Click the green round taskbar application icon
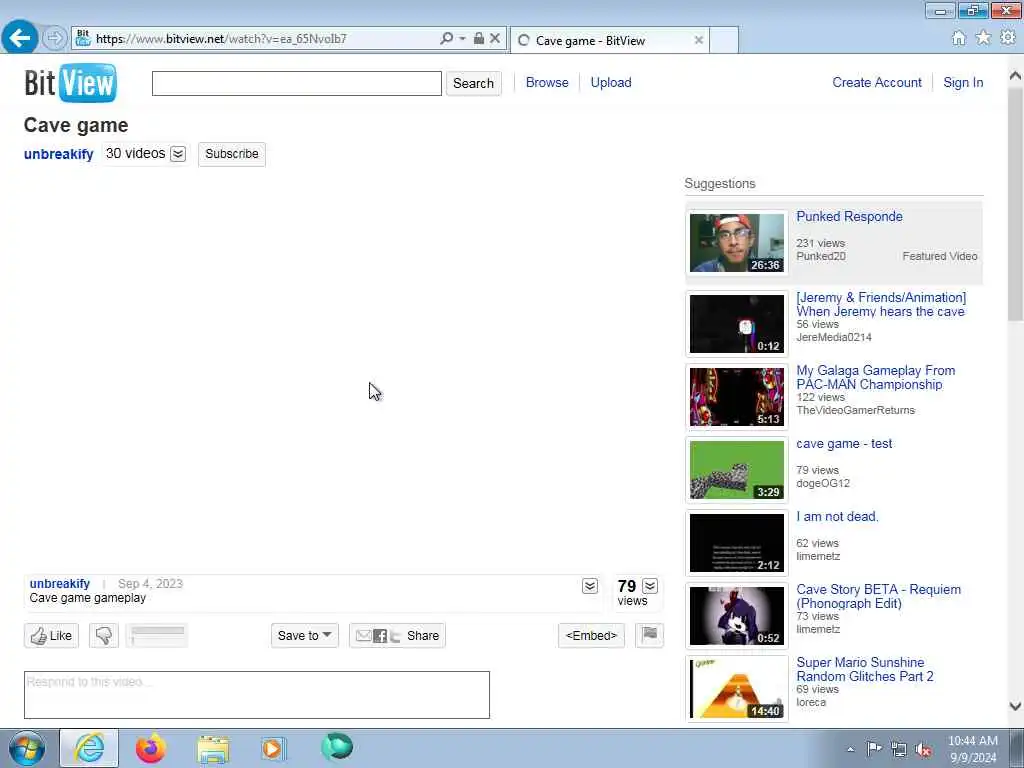The width and height of the screenshot is (1024, 768). pyautogui.click(x=337, y=747)
